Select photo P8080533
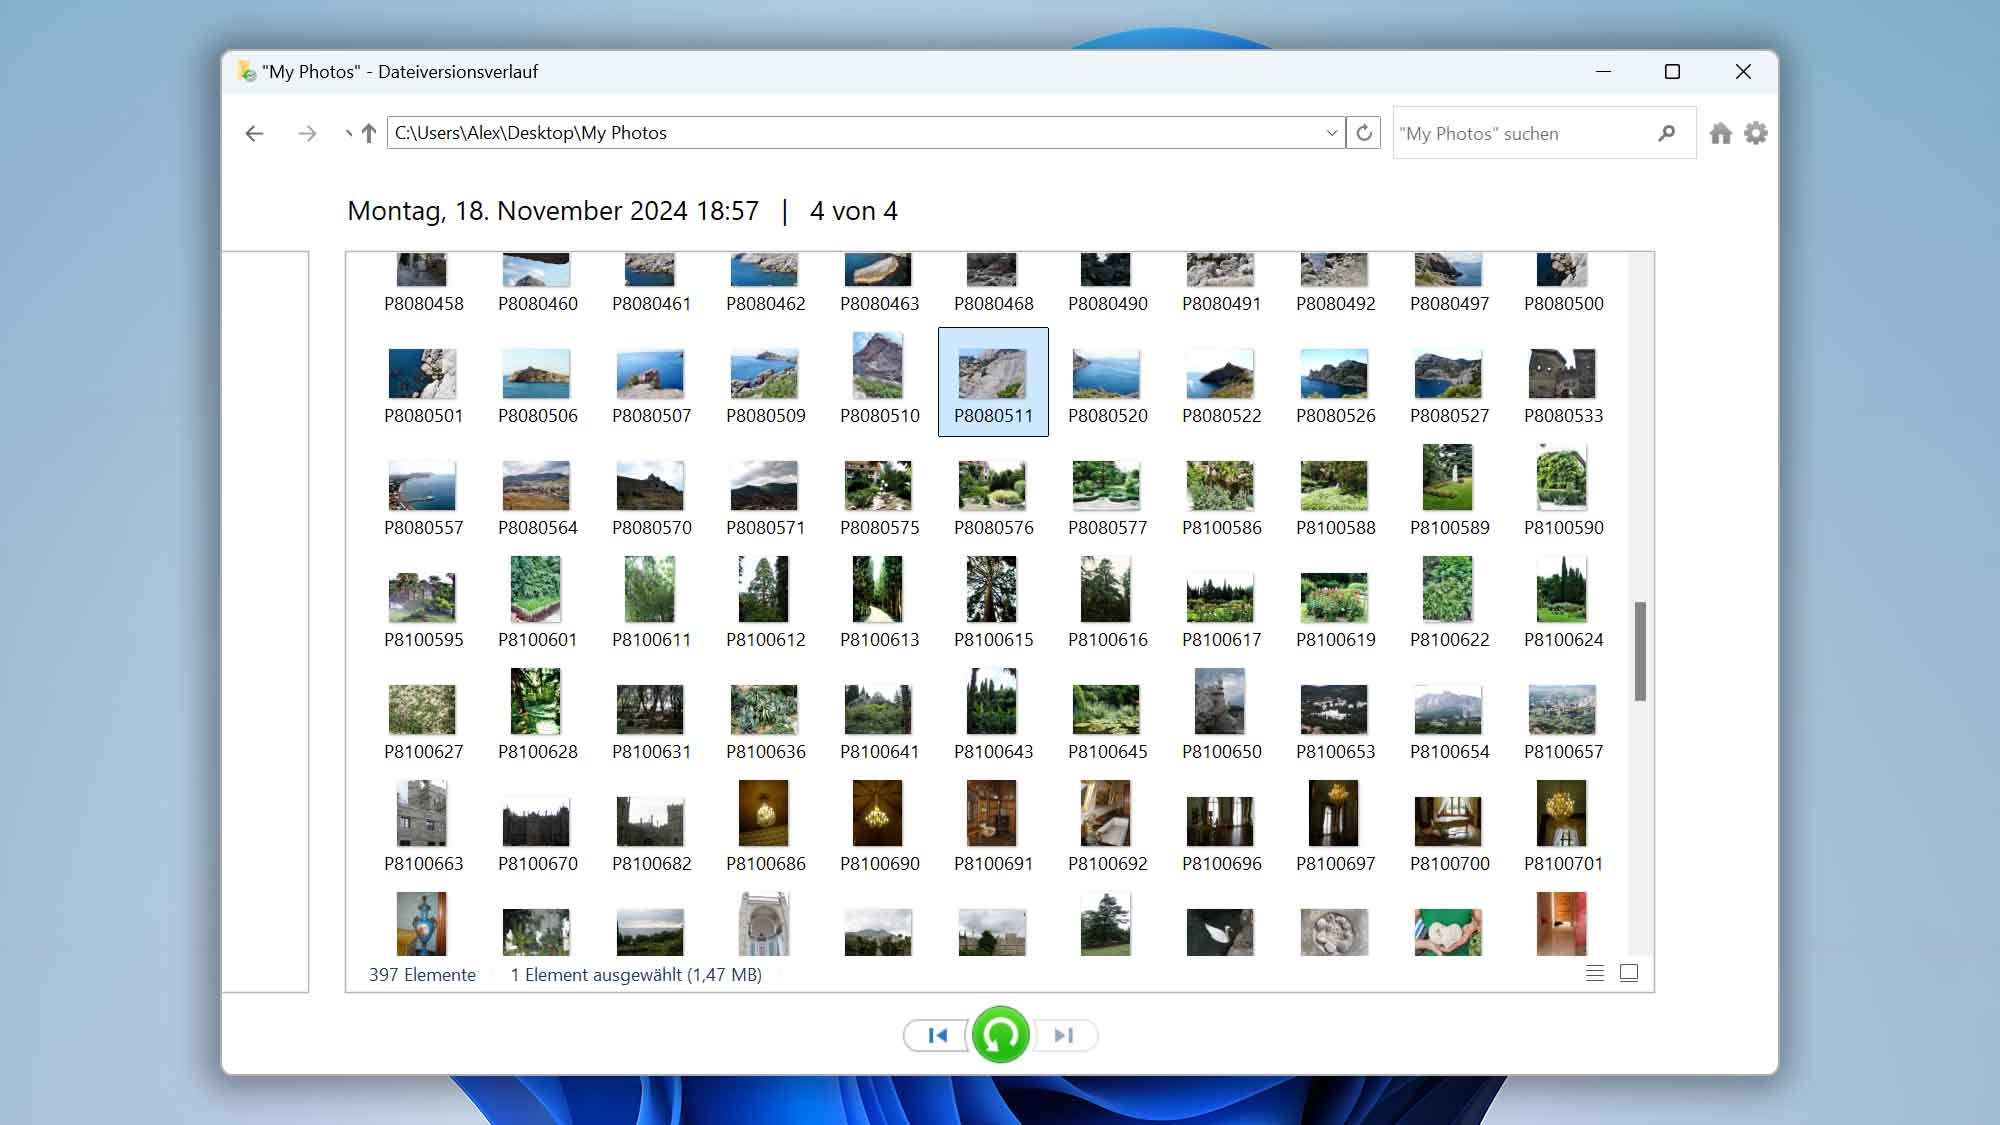The height and width of the screenshot is (1125, 2000). [1564, 382]
